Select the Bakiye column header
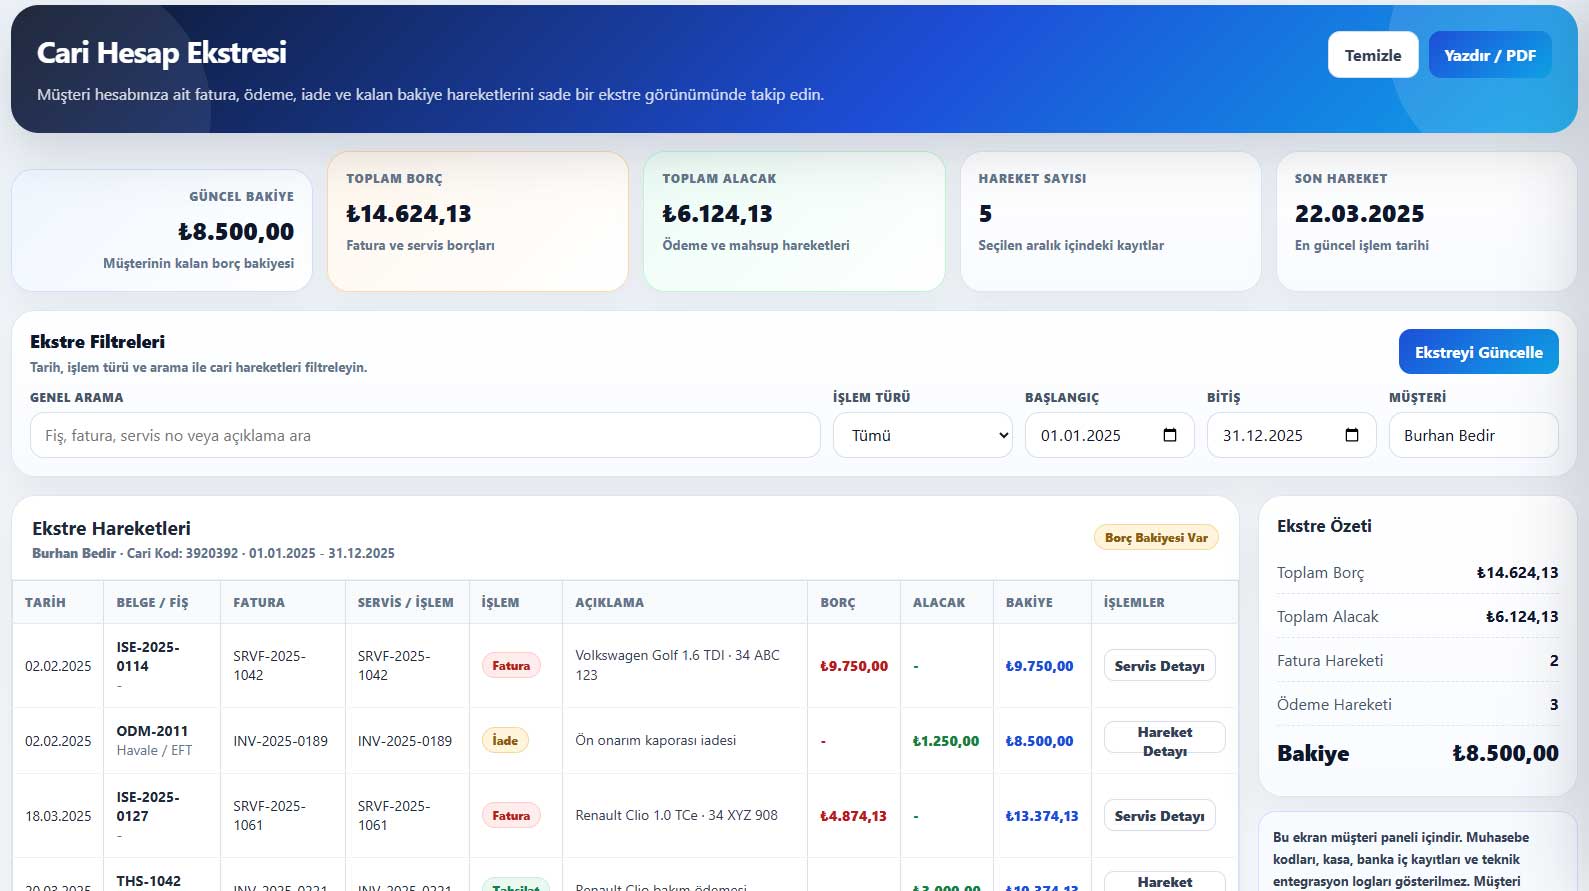The image size is (1589, 891). 1029,602
